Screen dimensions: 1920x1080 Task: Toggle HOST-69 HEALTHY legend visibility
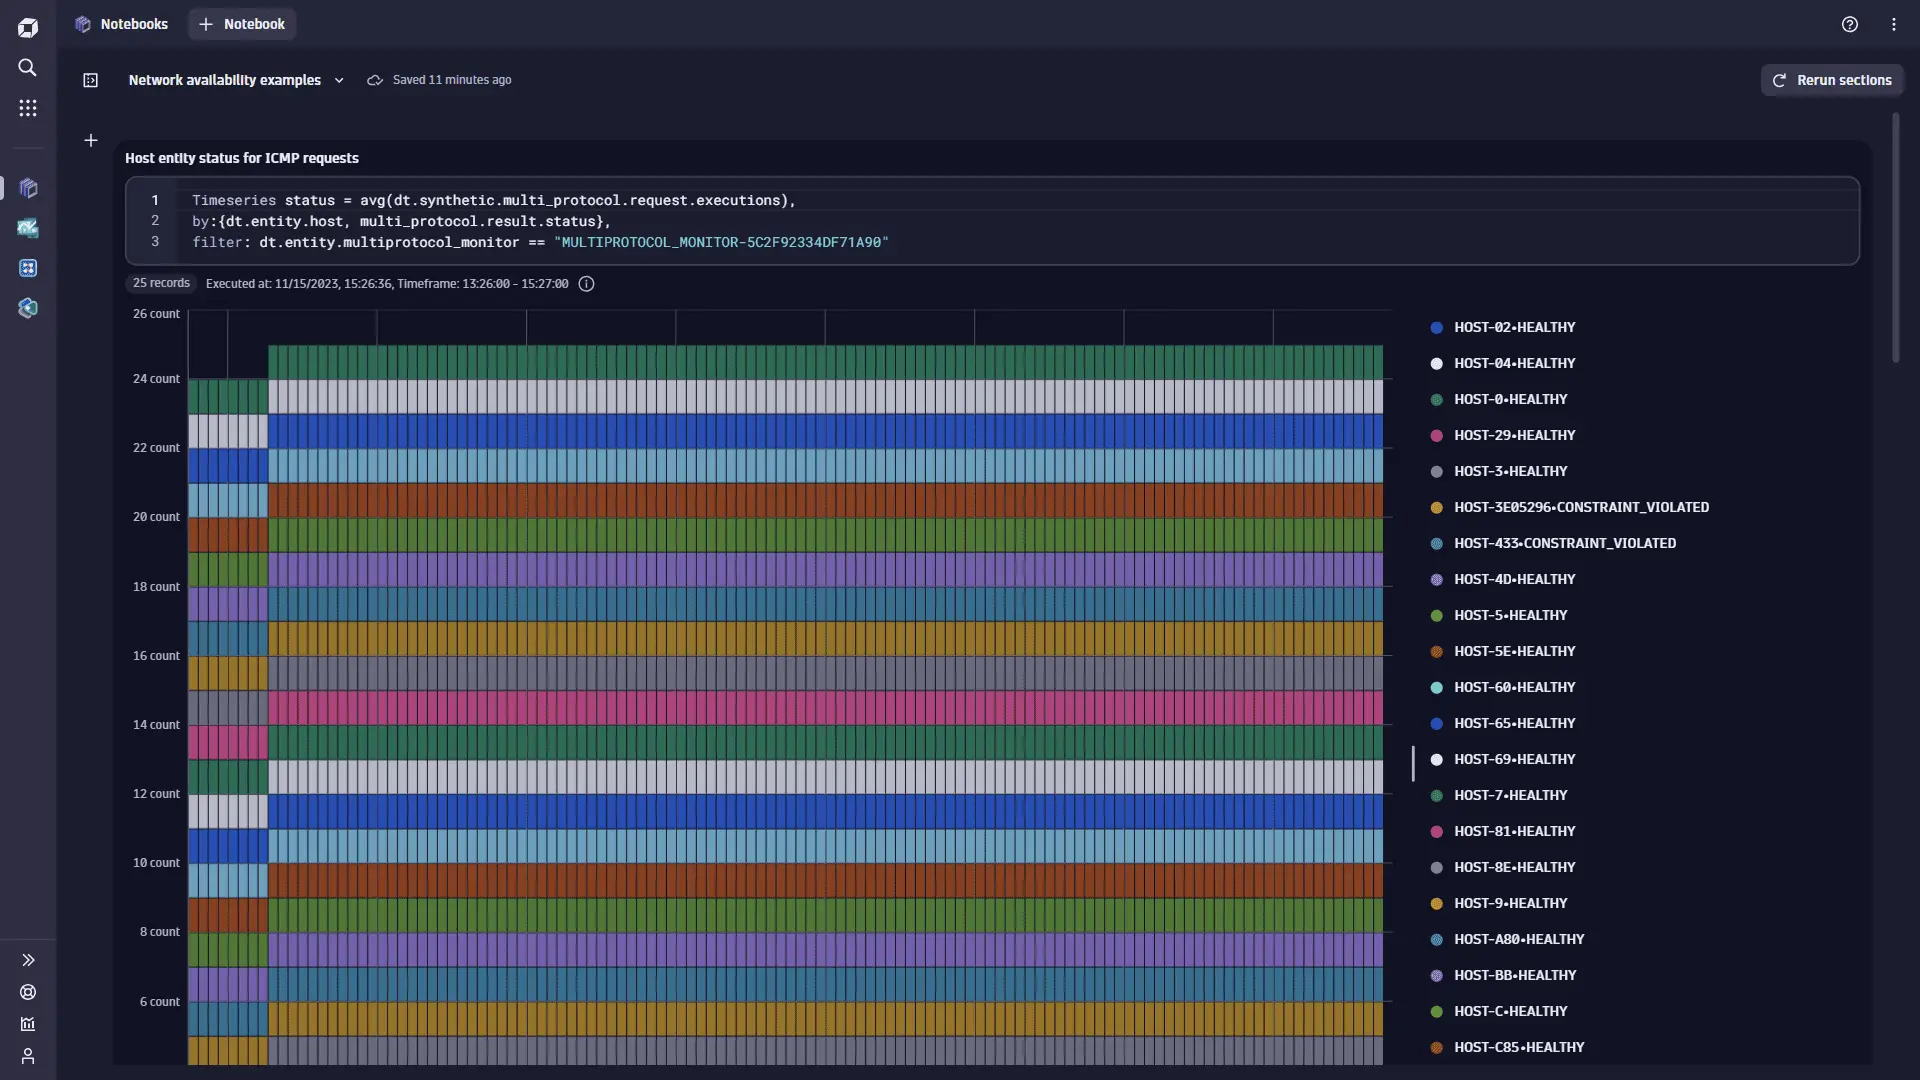1514,760
